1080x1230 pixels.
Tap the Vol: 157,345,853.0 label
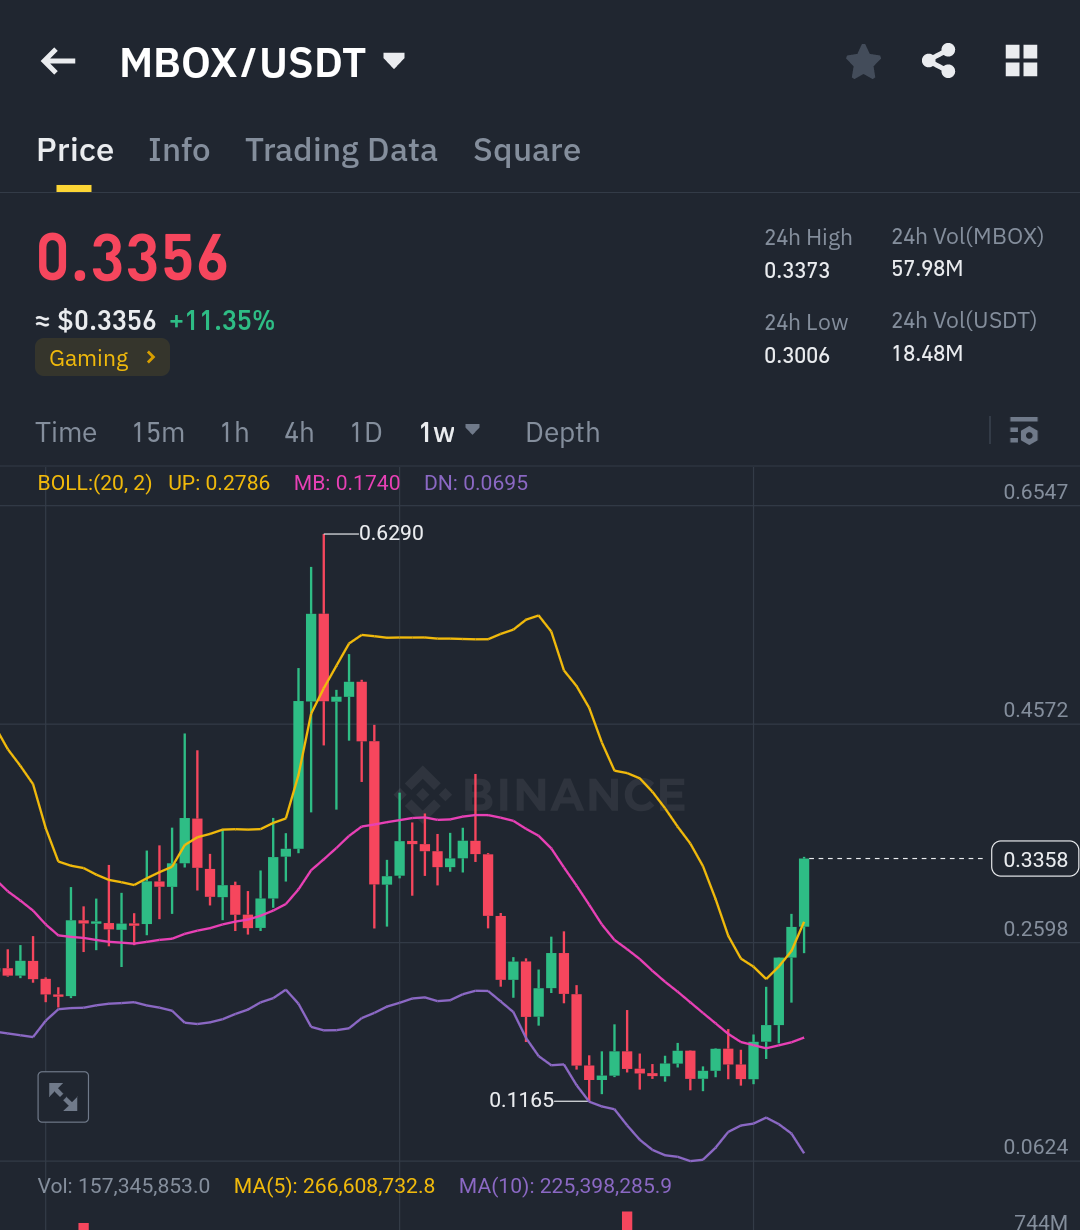coord(124,1186)
